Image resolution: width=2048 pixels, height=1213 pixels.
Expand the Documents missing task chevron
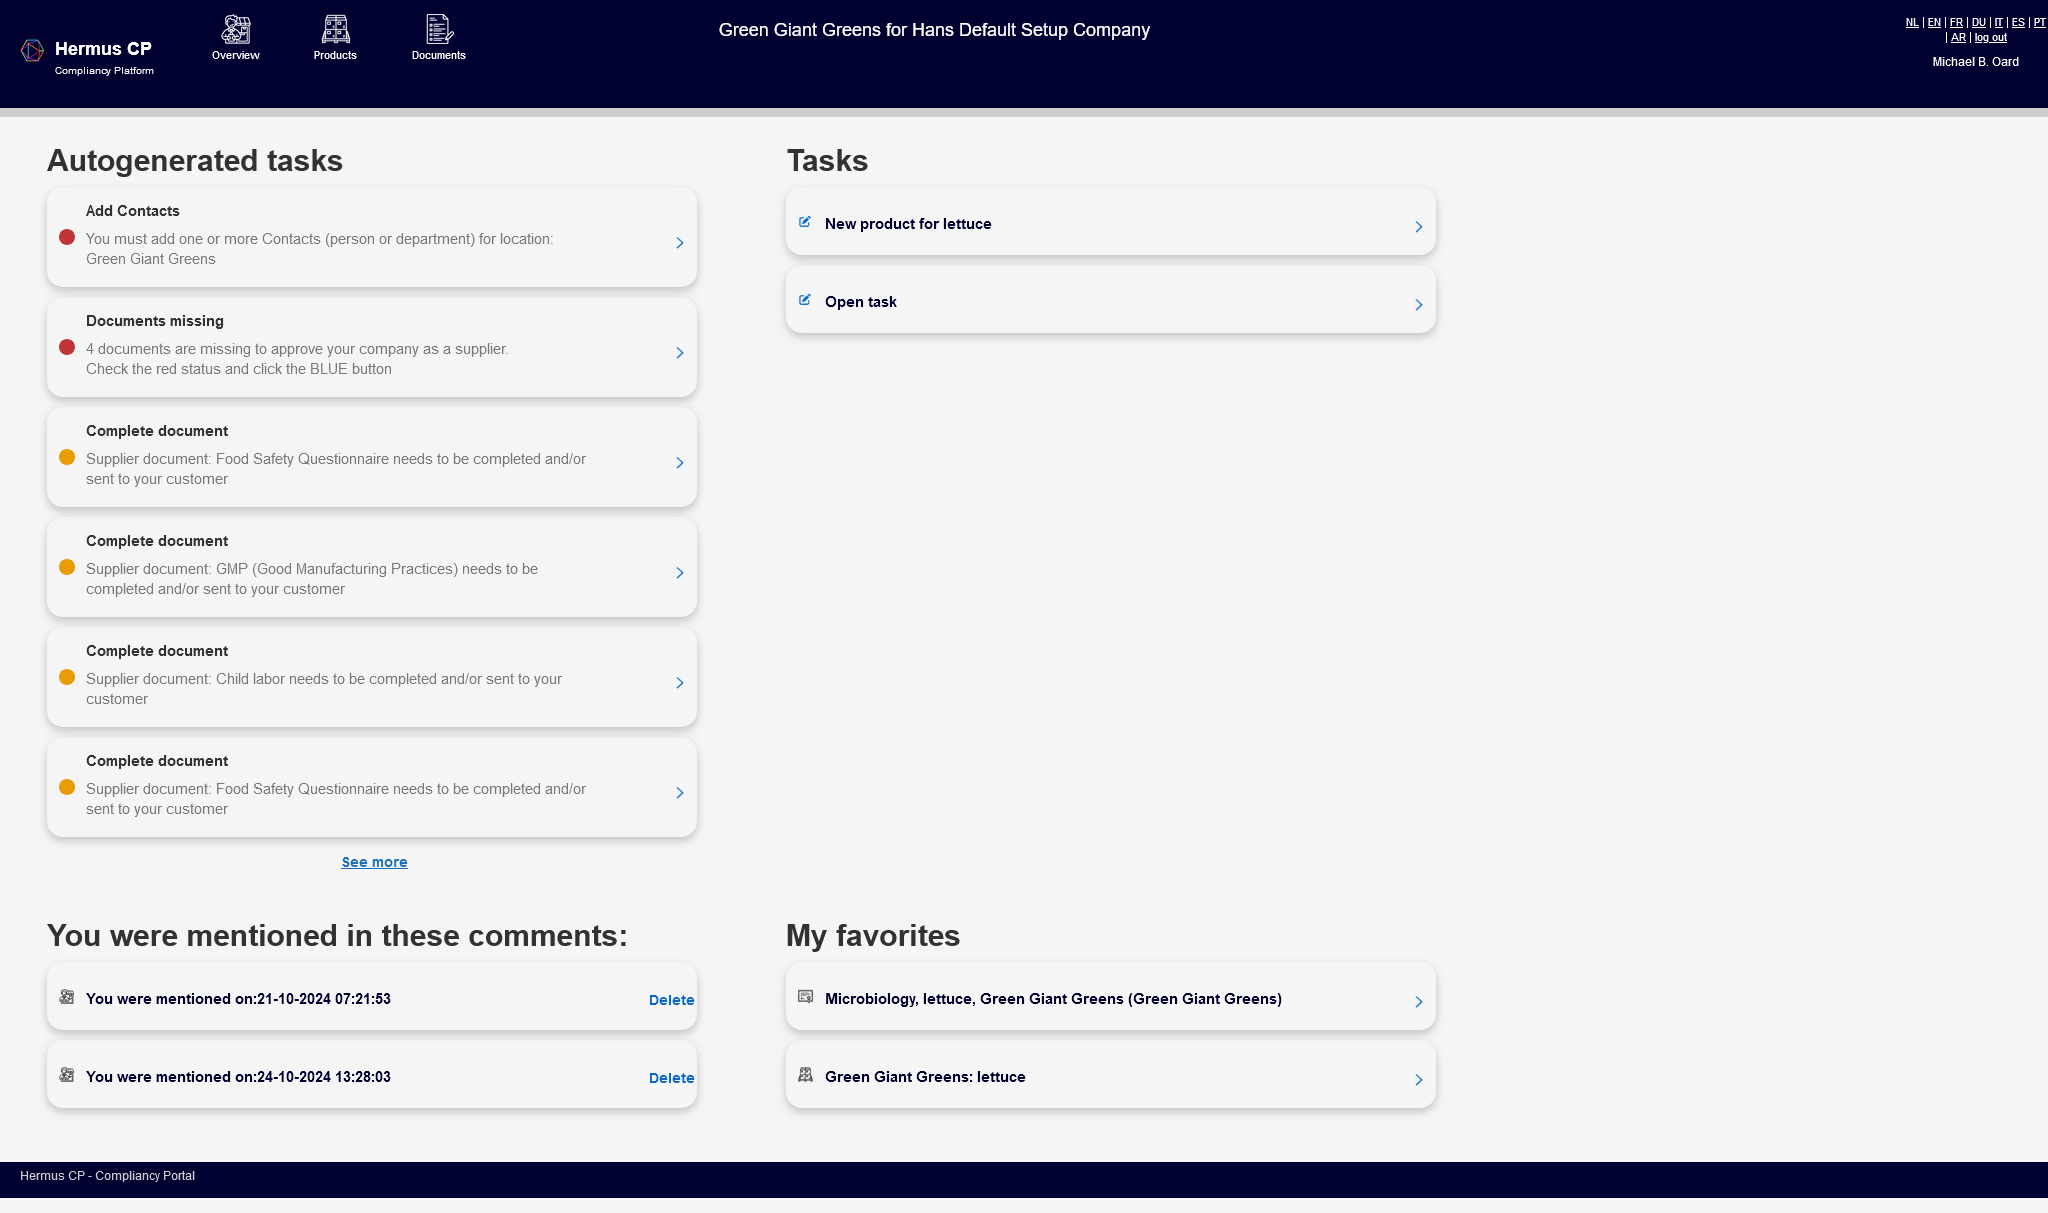680,353
